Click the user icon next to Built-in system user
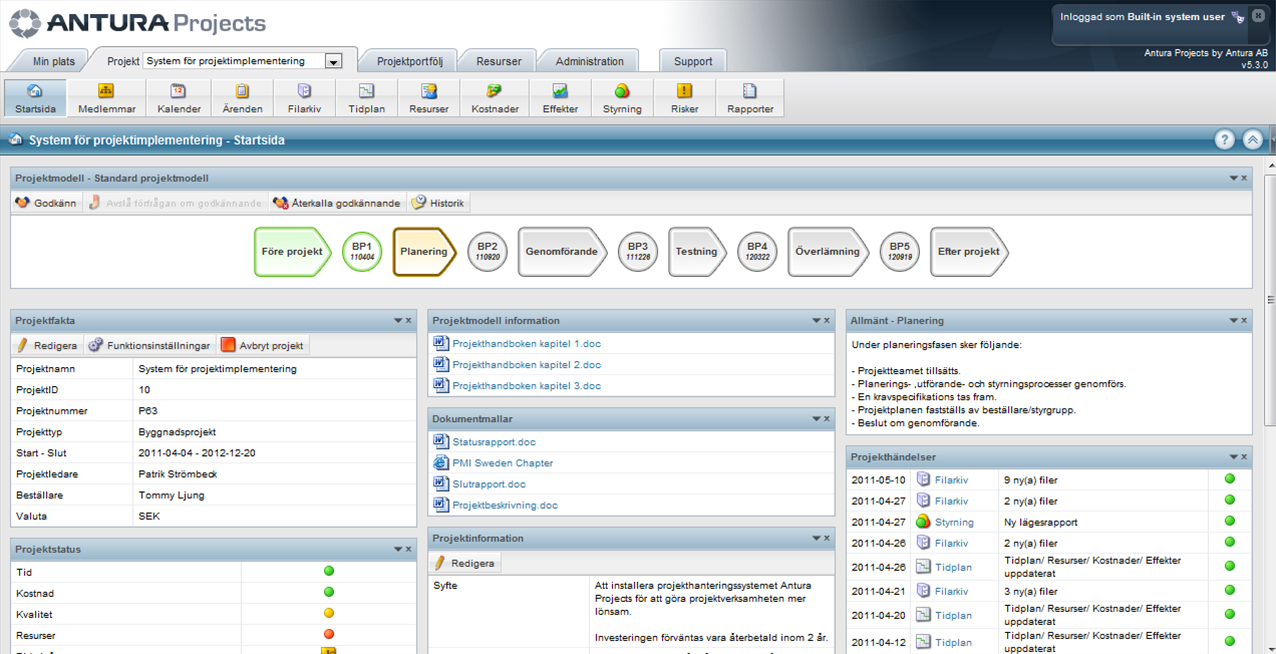The height and width of the screenshot is (654, 1276). point(1238,17)
